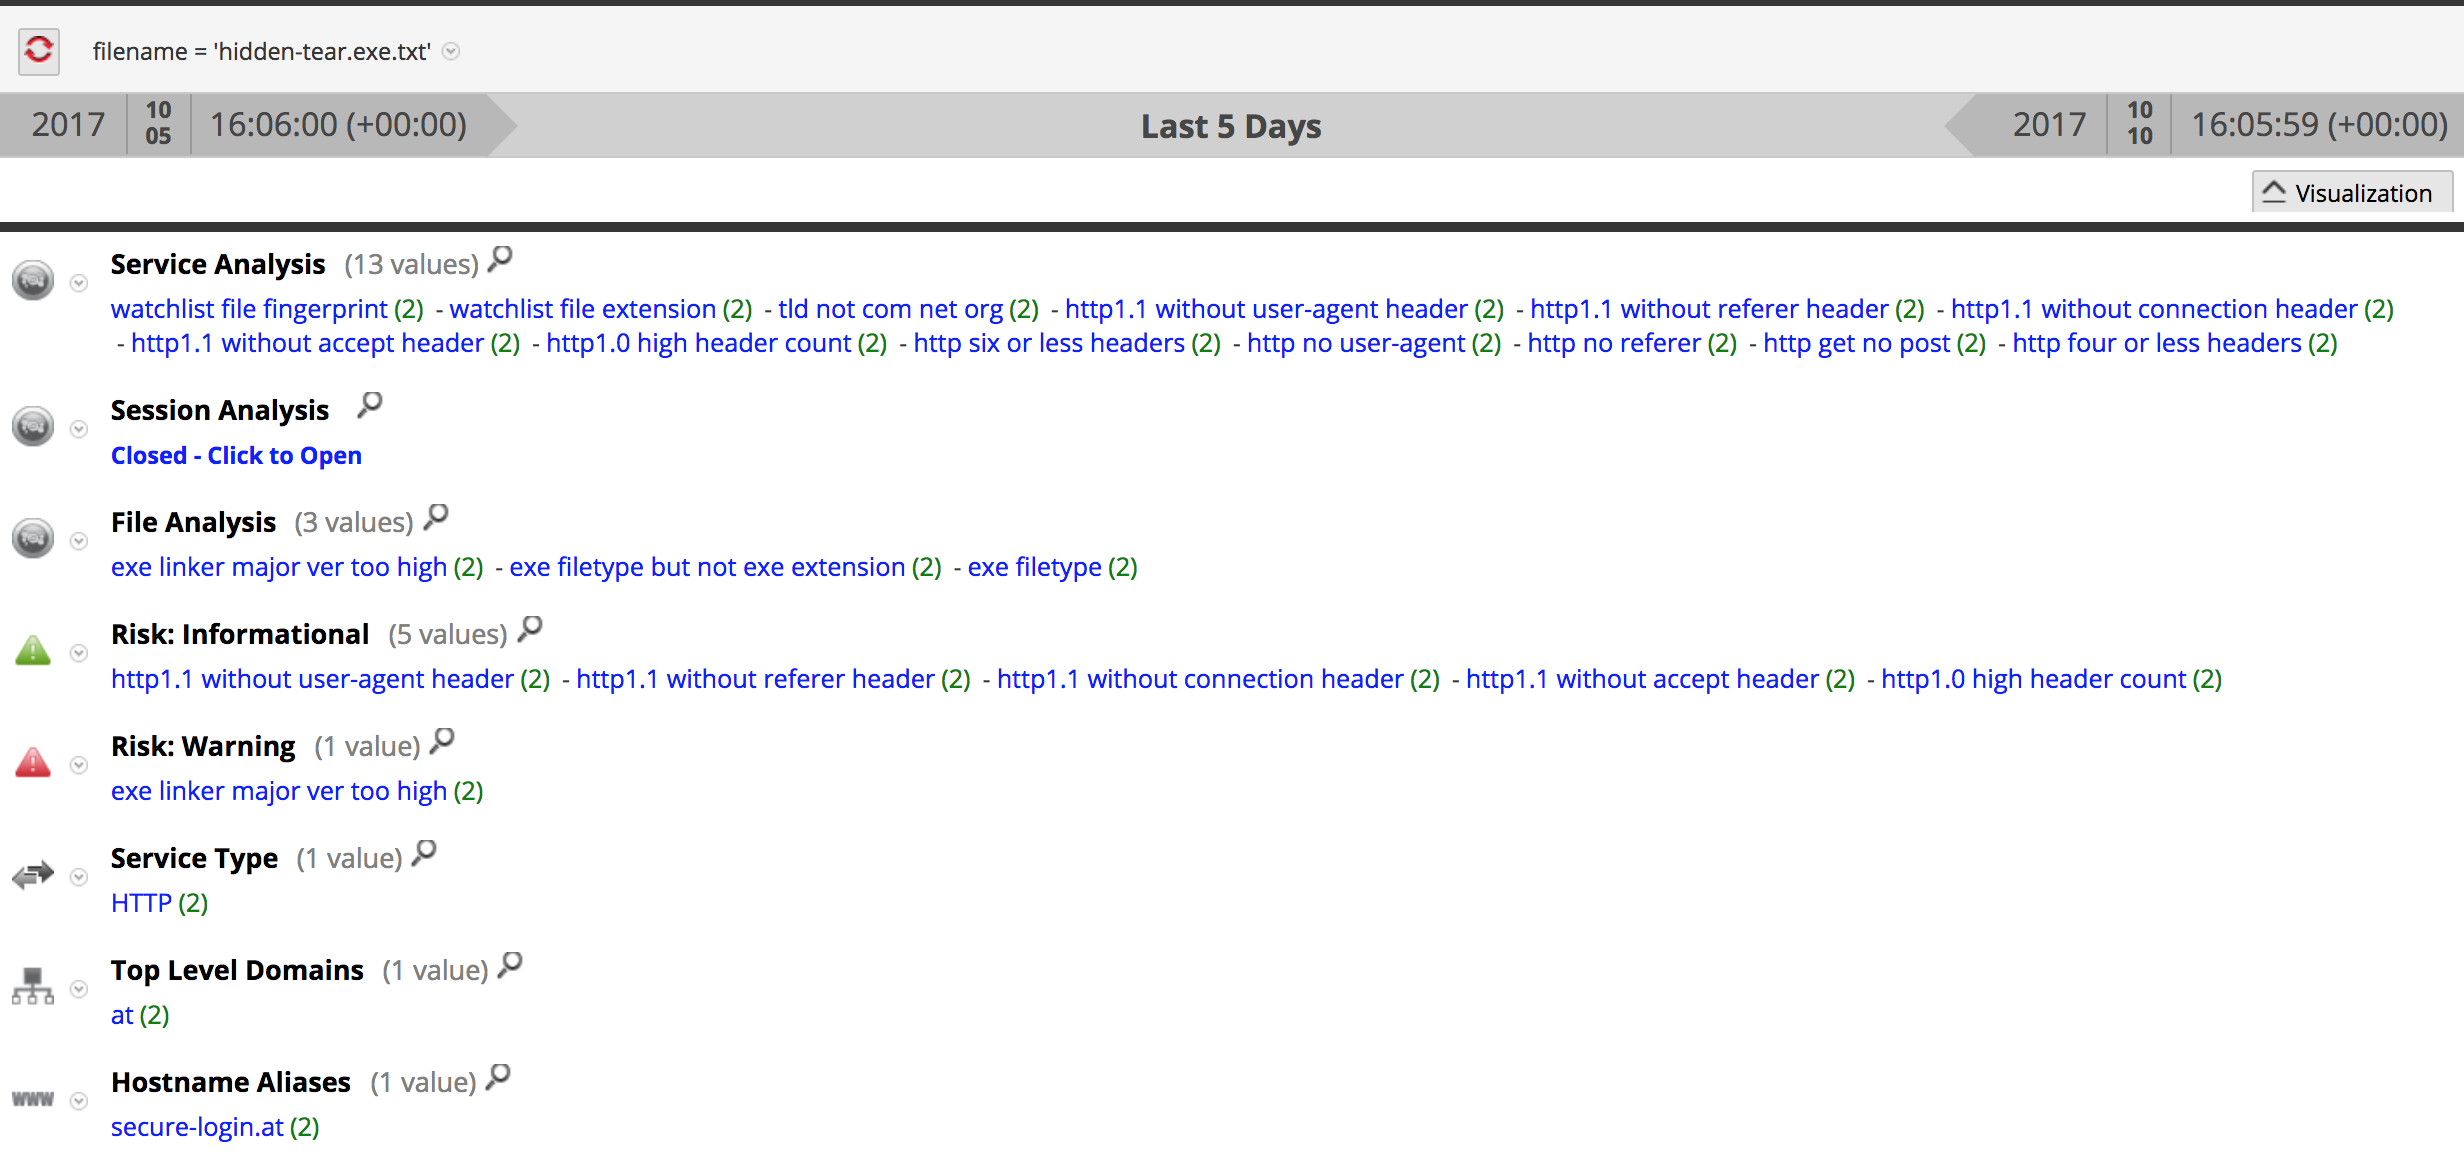Image resolution: width=2464 pixels, height=1166 pixels.
Task: Click the magnifier icon beside Session Analysis
Action: click(x=370, y=405)
